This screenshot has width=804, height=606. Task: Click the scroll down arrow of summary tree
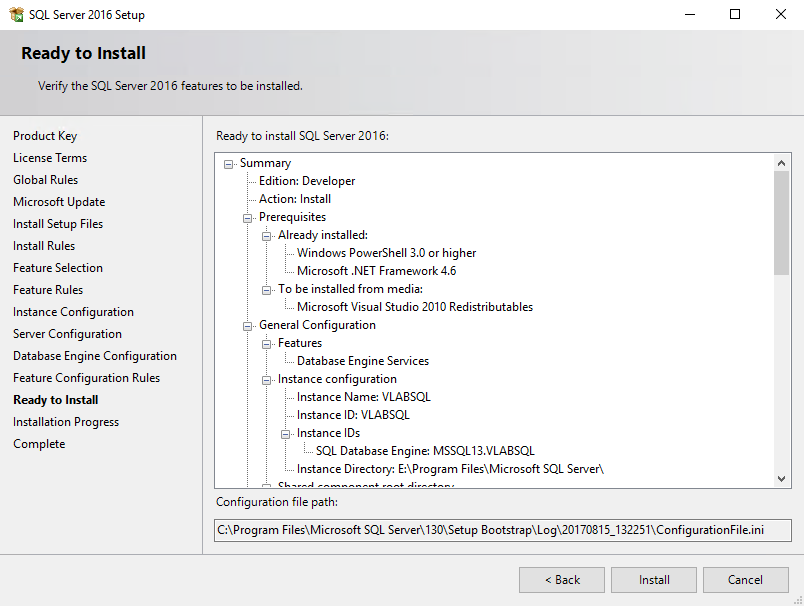click(781, 479)
